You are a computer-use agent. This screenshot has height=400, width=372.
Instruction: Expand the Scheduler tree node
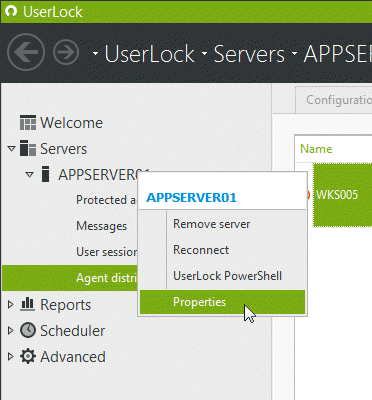point(11,330)
